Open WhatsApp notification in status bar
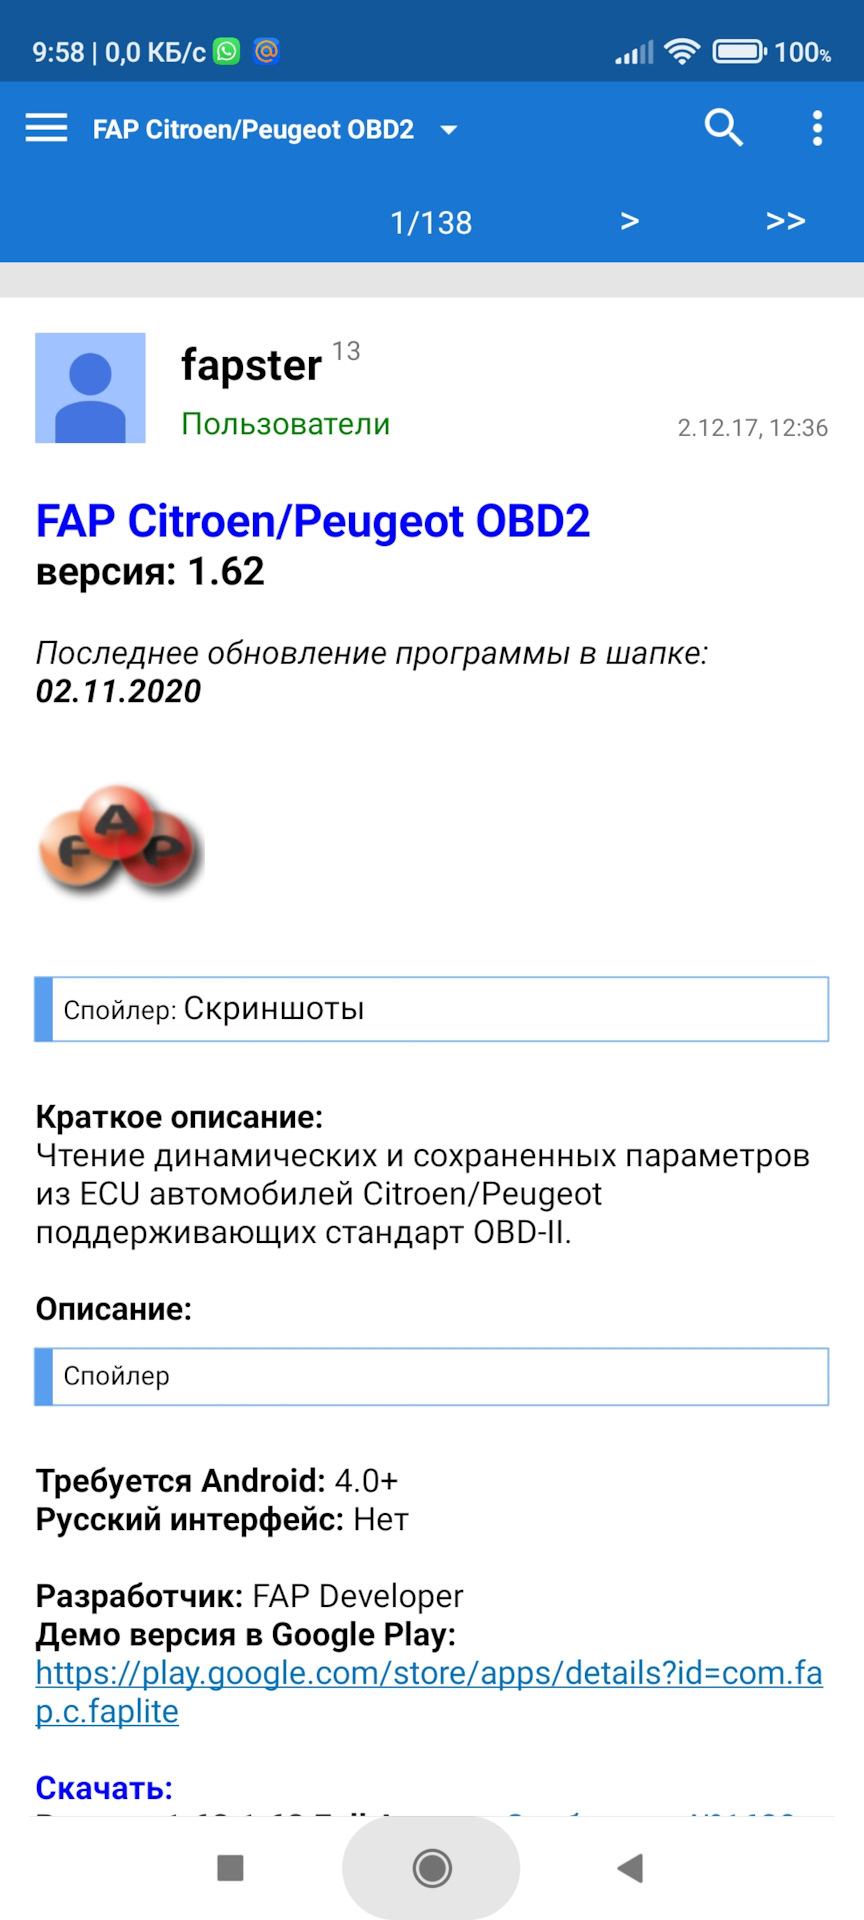 [228, 49]
